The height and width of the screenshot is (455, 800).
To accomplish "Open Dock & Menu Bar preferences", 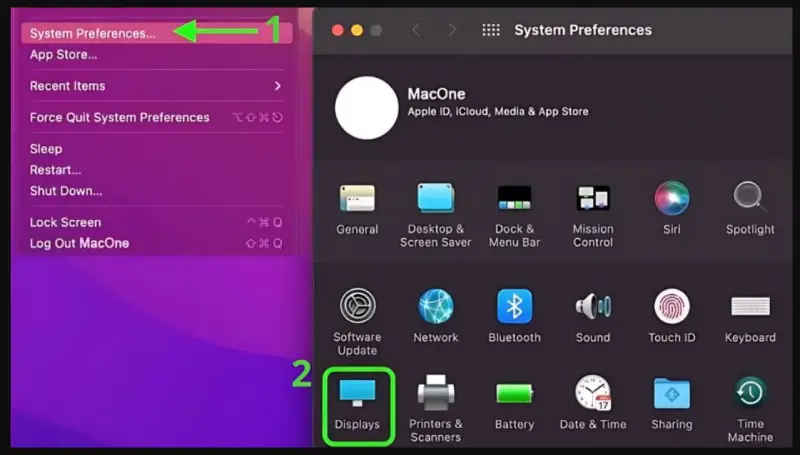I will click(x=514, y=215).
